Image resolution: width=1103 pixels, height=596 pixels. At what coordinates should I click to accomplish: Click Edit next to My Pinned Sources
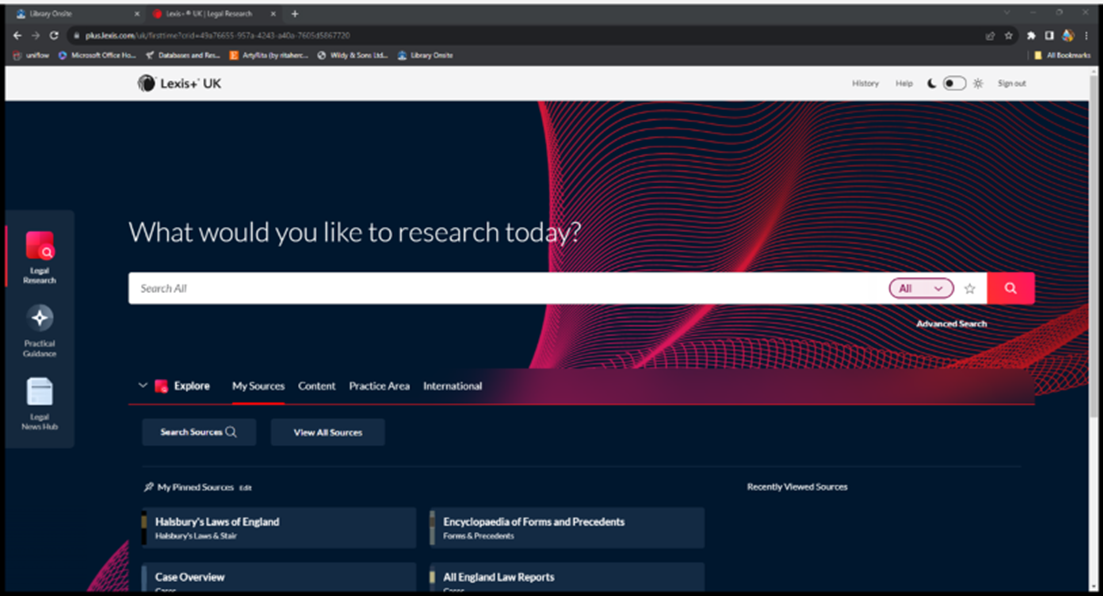[x=246, y=488]
